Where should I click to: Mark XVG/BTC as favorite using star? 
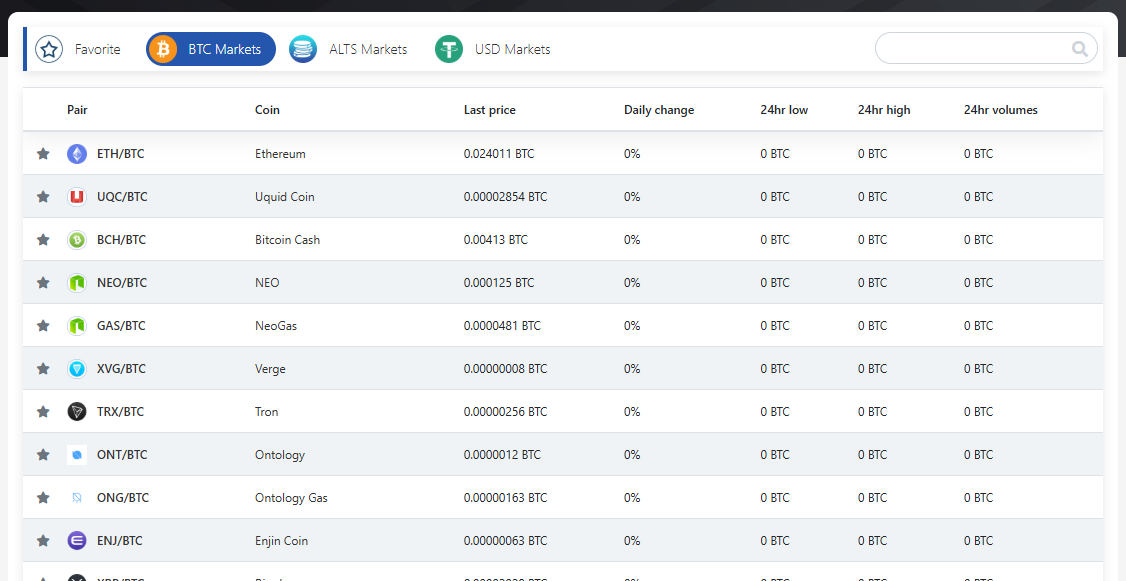(43, 369)
